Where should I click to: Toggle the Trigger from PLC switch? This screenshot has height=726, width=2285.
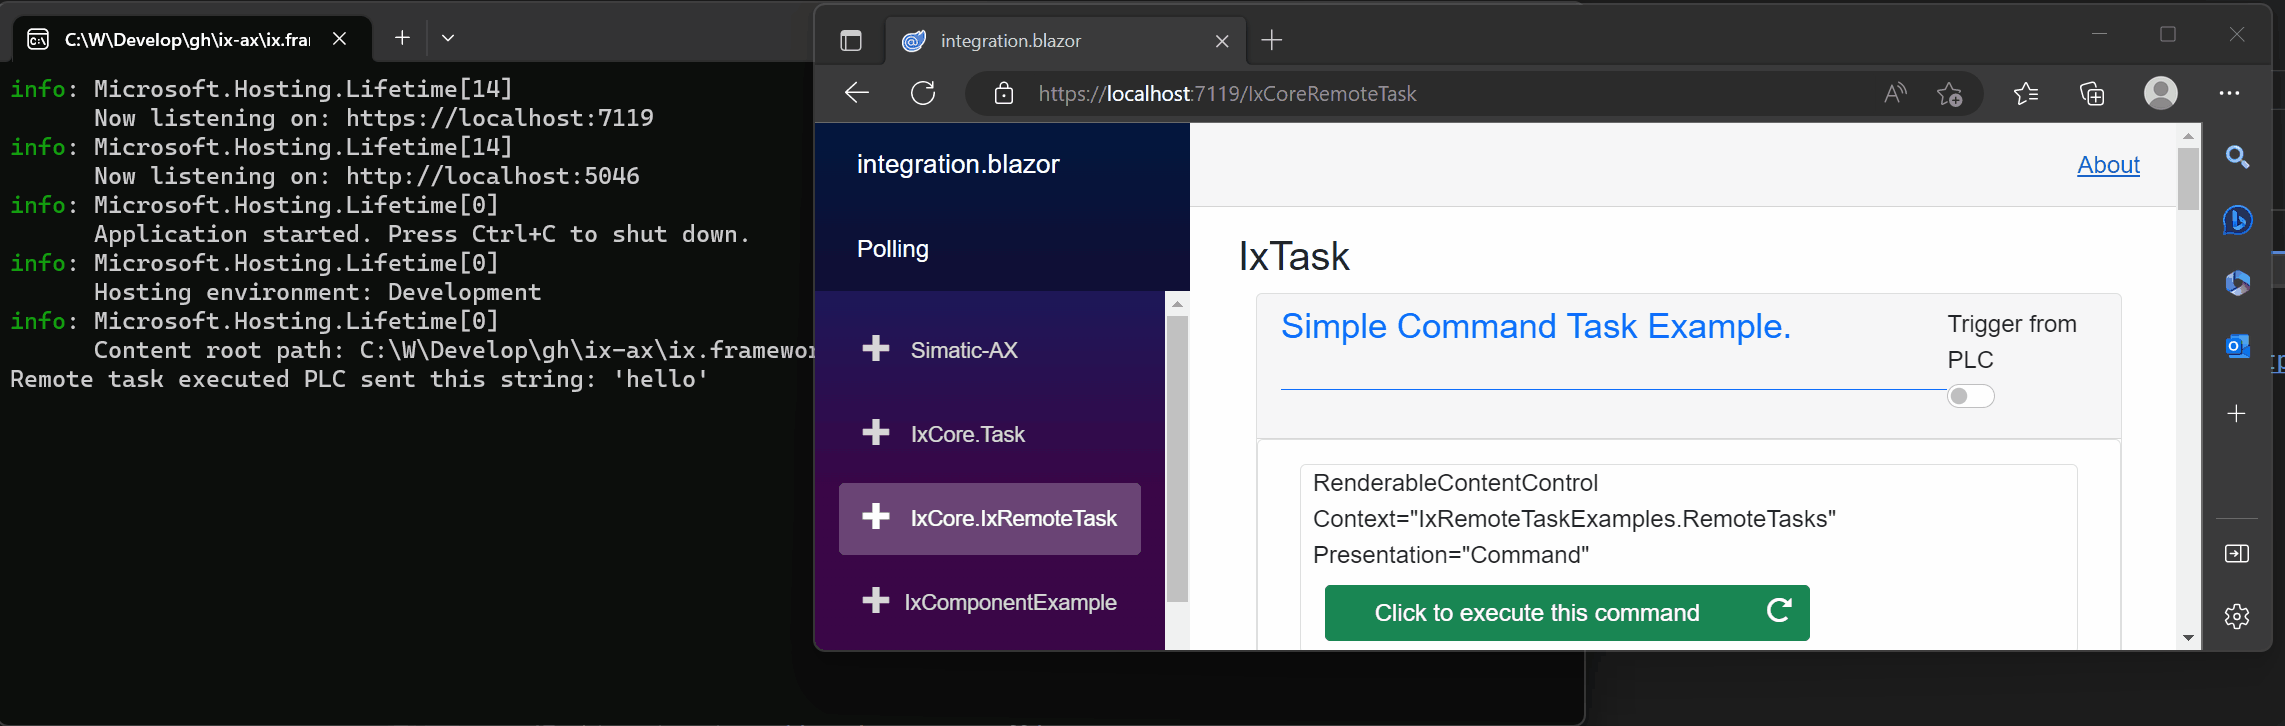pyautogui.click(x=1971, y=397)
